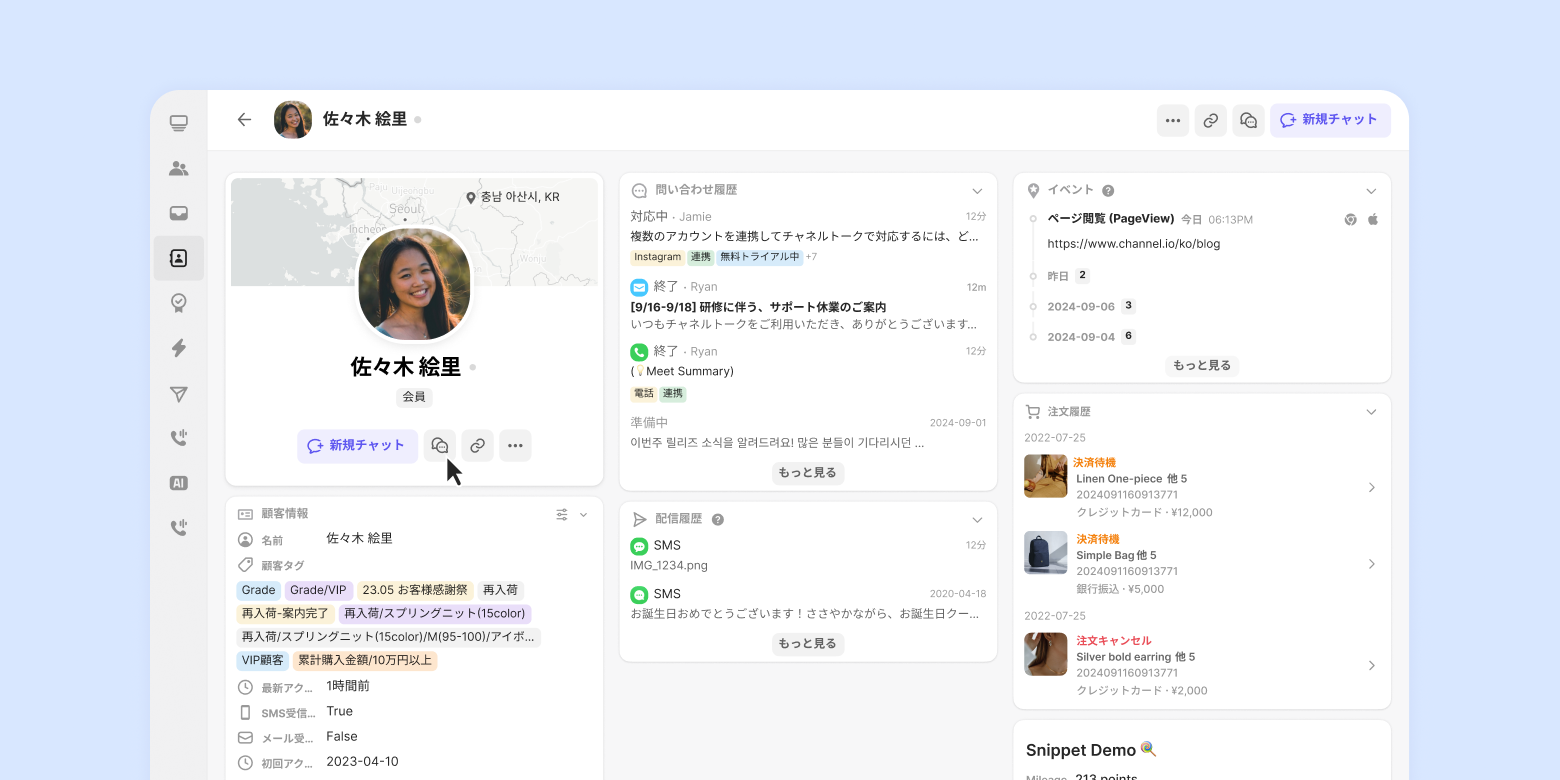Open the paper plane icon in the sidebar

(179, 394)
